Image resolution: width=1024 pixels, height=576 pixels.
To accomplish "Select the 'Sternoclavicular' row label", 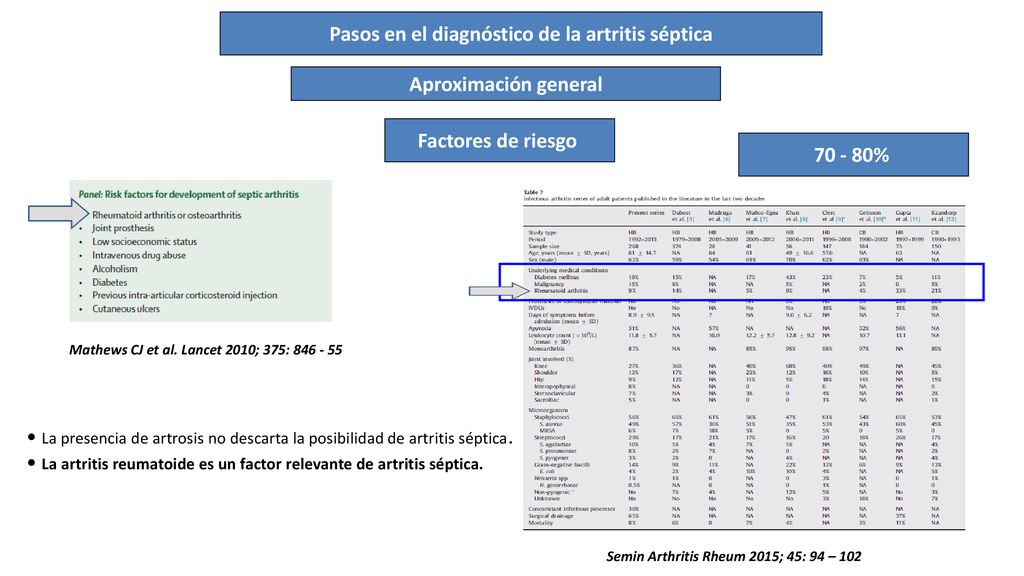I will 554,394.
